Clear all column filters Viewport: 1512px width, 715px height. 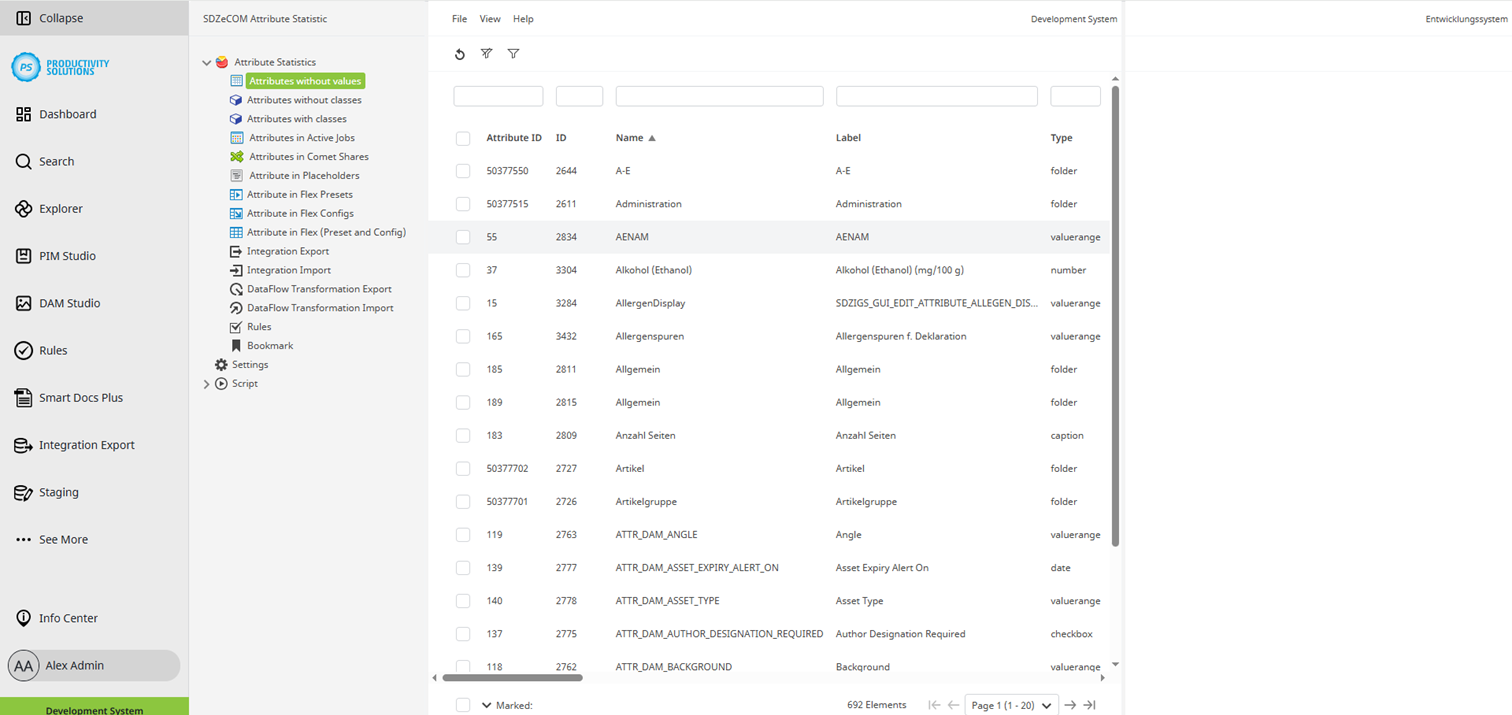coord(486,54)
